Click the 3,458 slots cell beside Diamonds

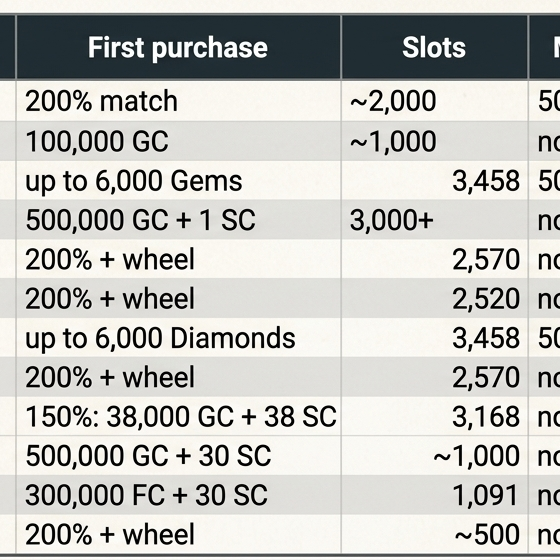coord(434,338)
